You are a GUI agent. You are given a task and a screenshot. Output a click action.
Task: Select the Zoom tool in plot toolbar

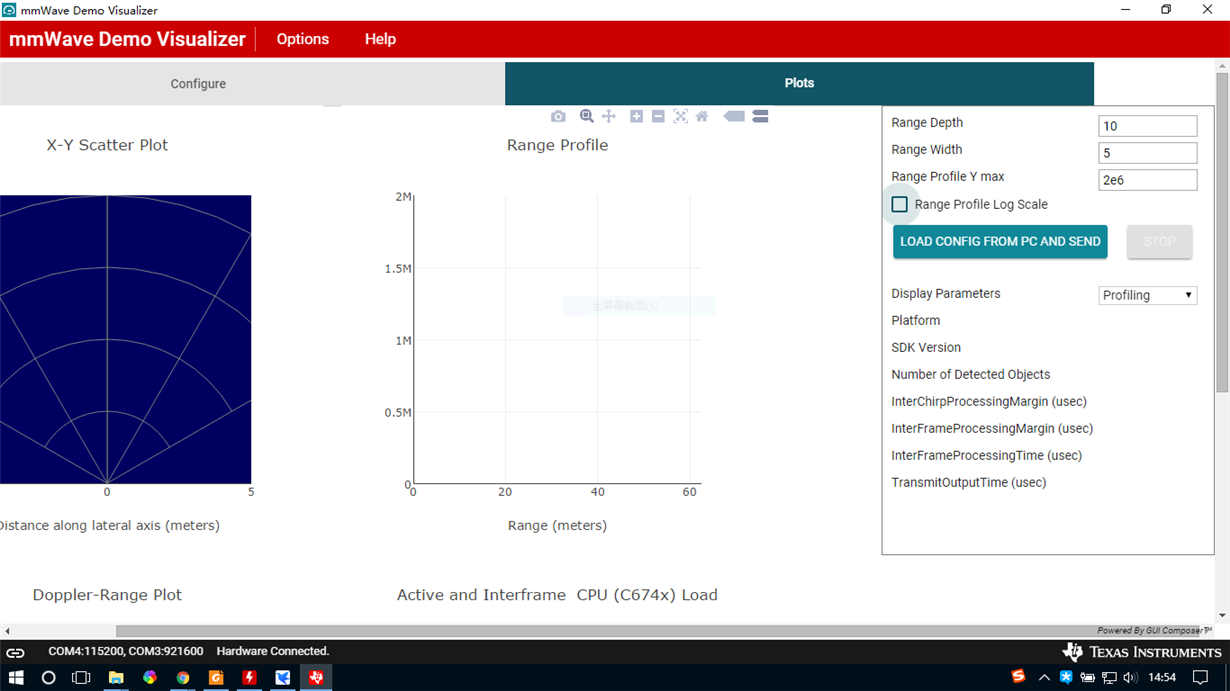tap(587, 117)
